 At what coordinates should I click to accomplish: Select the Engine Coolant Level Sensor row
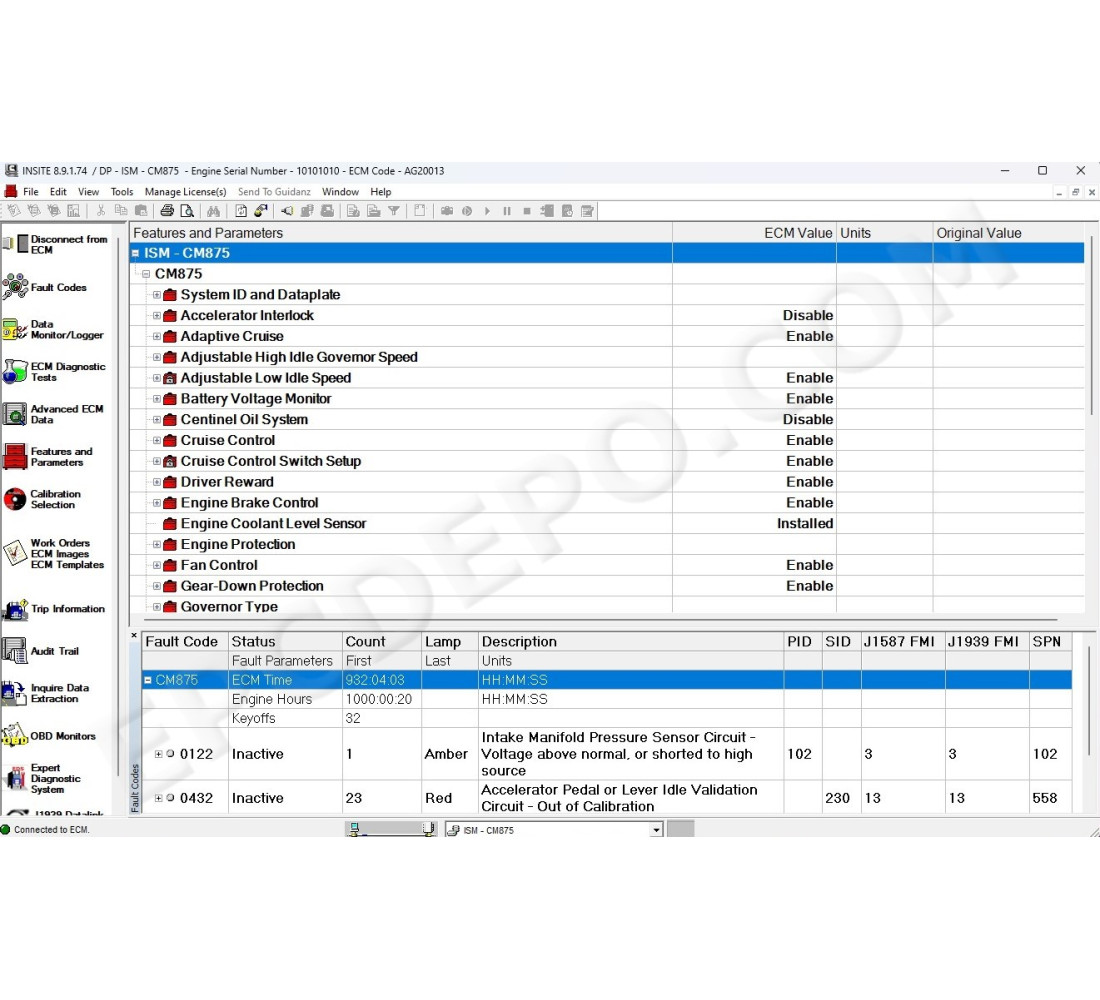coord(273,524)
